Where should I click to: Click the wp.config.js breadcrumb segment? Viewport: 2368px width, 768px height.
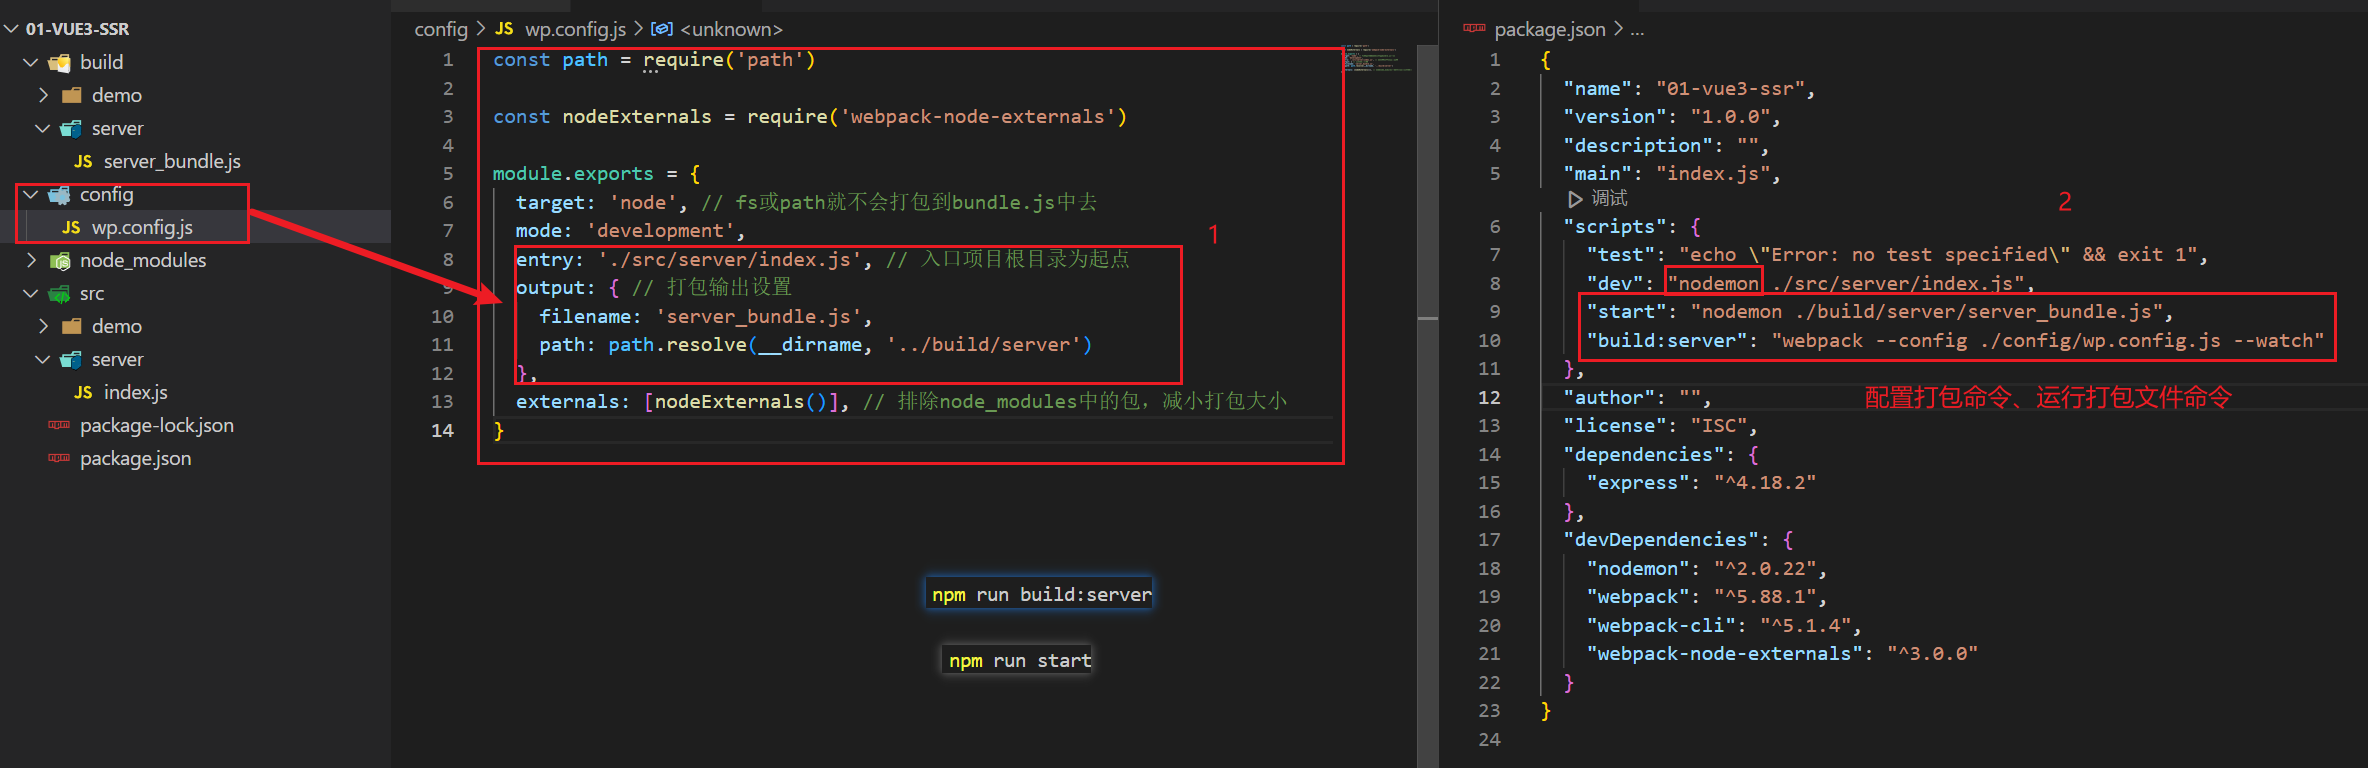[575, 29]
